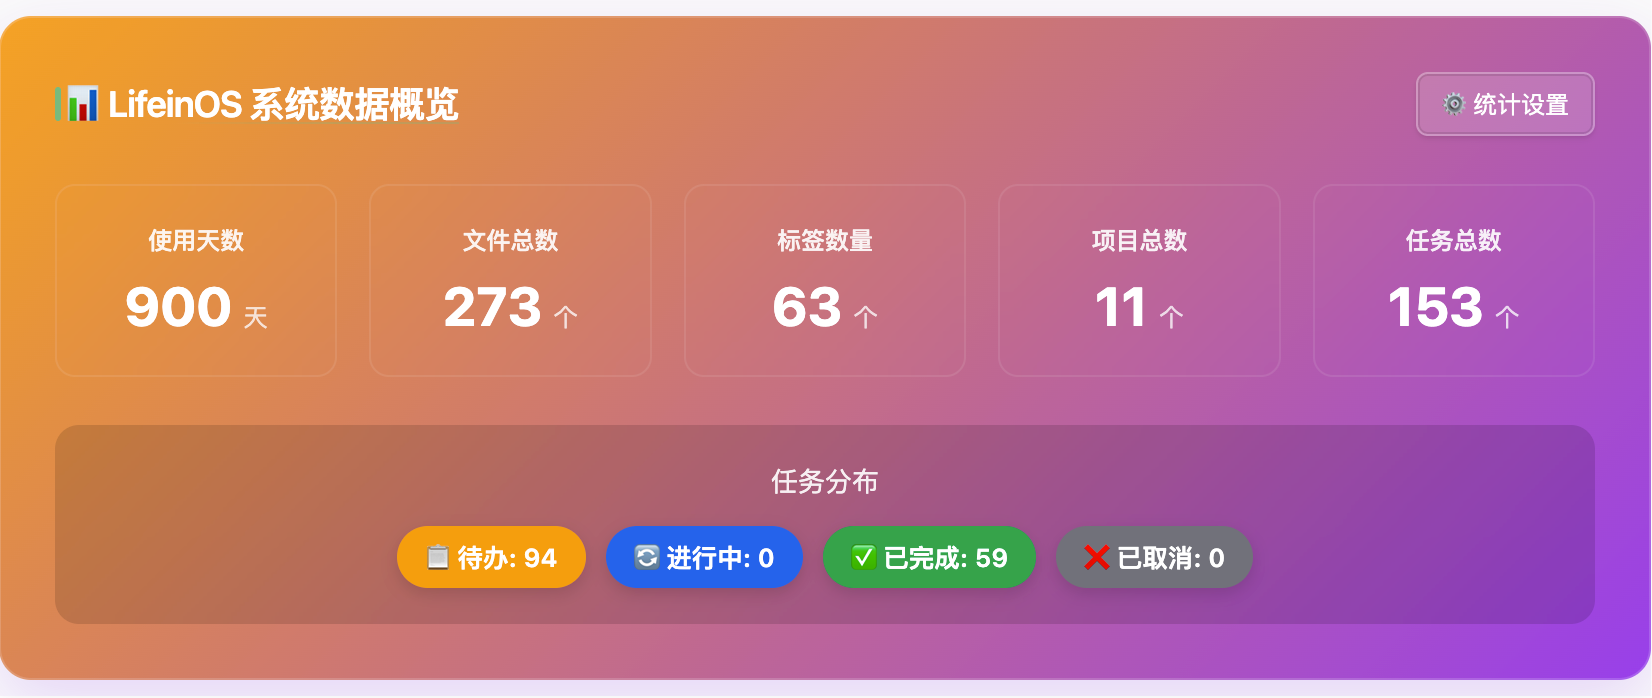This screenshot has height=698, width=1652.
Task: Open the 使用天数 stat card
Action: pos(196,280)
